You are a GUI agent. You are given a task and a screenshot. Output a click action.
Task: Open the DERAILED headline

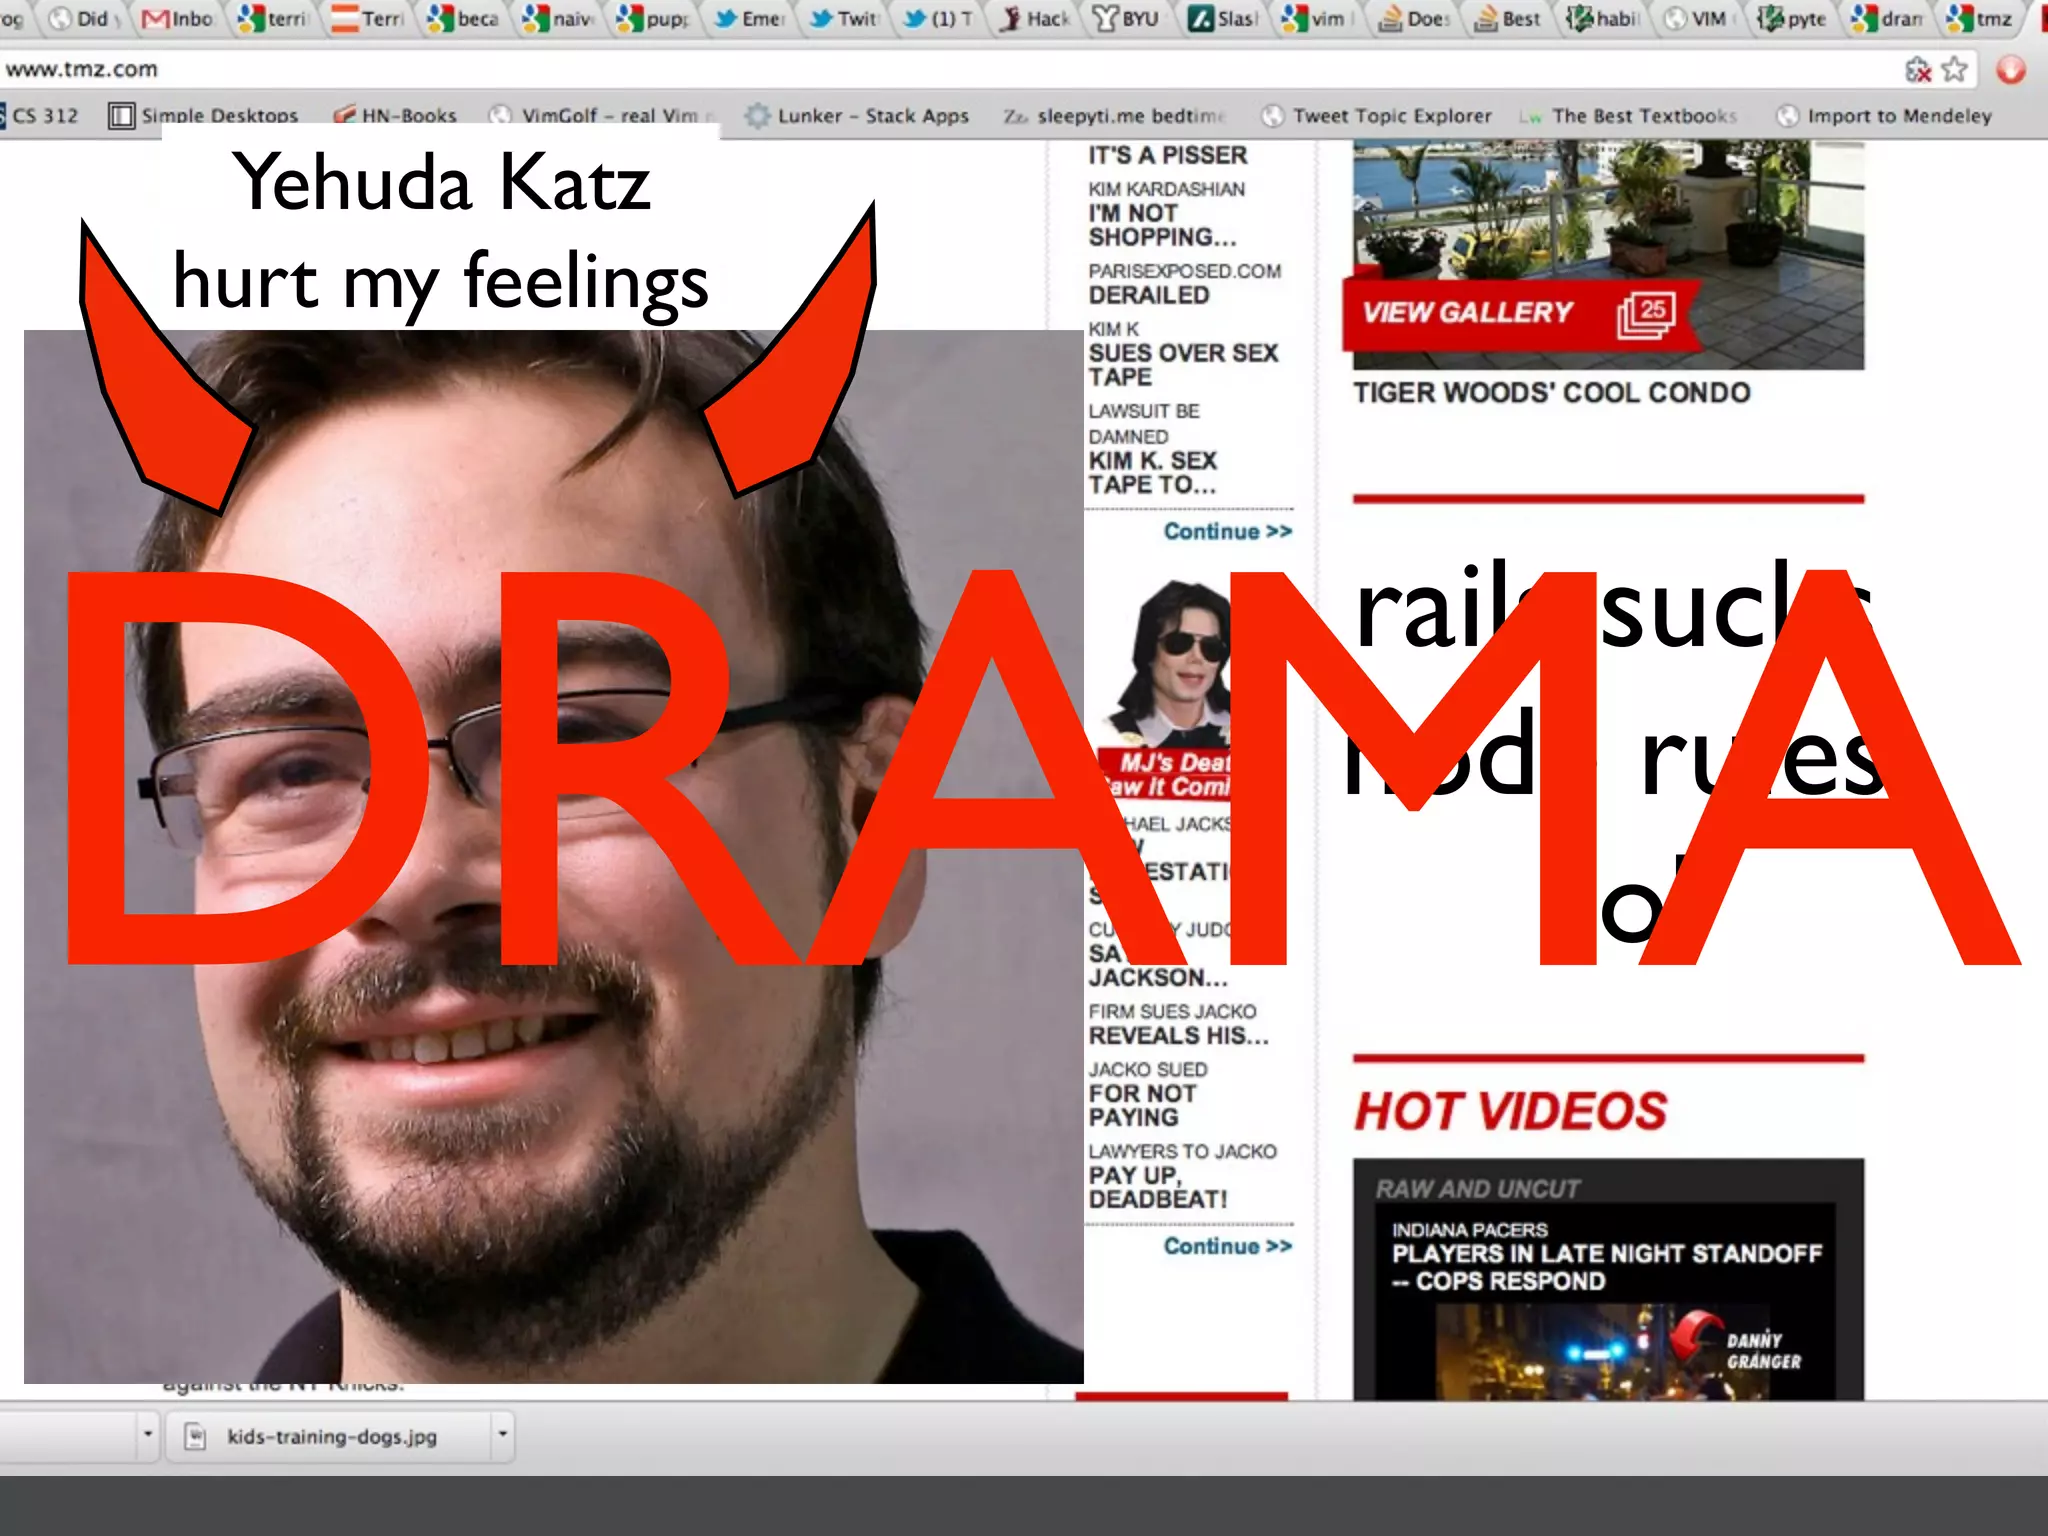pos(1148,295)
